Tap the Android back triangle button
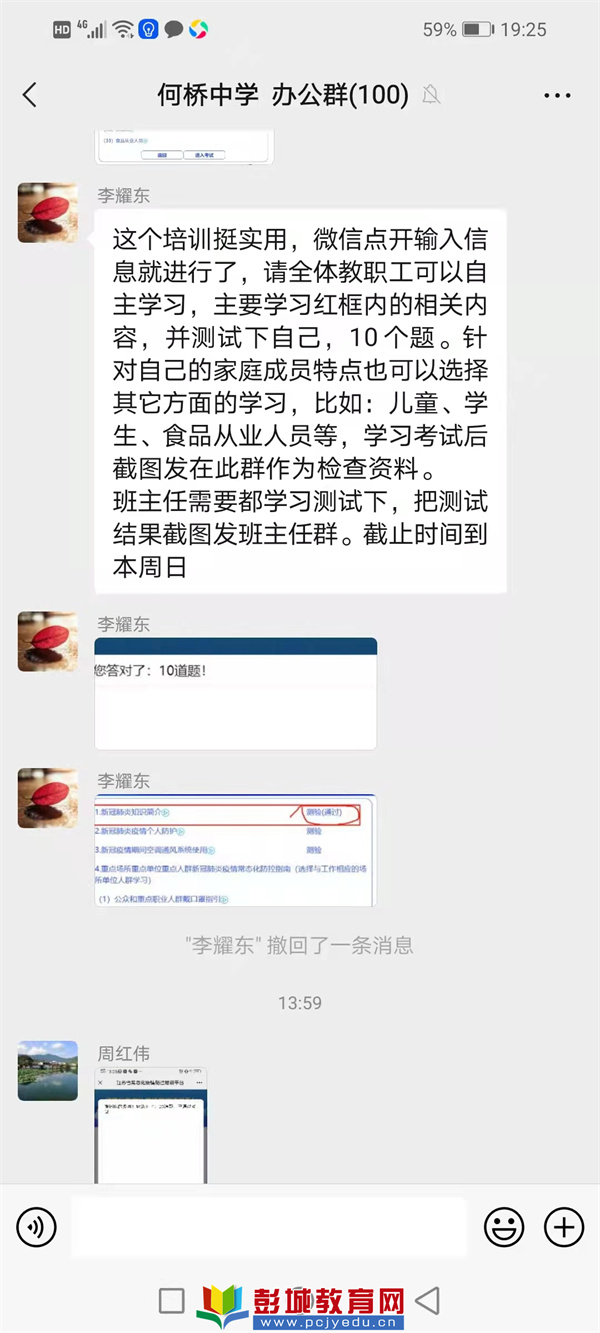Image resolution: width=600 pixels, height=1333 pixels. coord(428,1300)
